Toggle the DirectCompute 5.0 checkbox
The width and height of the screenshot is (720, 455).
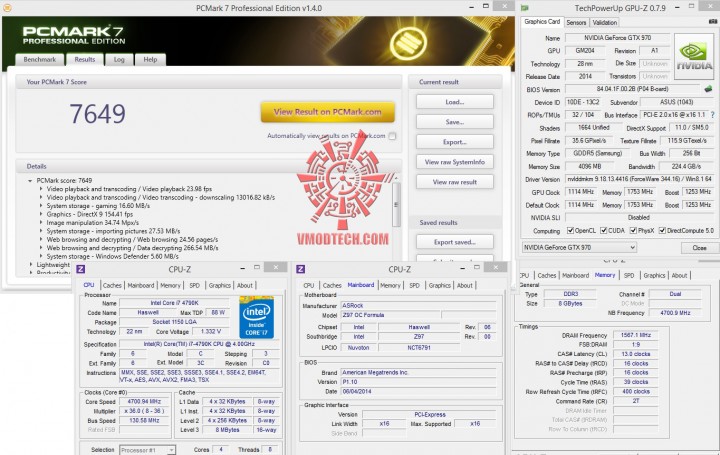pos(662,230)
